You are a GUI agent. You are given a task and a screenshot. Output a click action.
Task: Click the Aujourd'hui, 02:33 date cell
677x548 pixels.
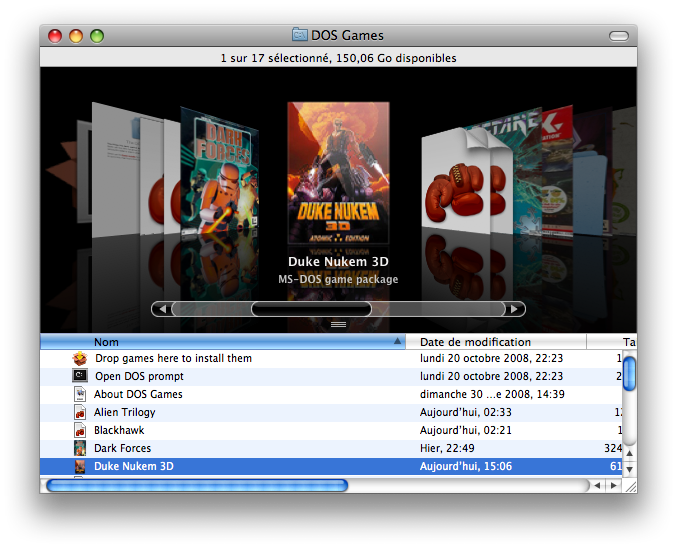click(465, 412)
